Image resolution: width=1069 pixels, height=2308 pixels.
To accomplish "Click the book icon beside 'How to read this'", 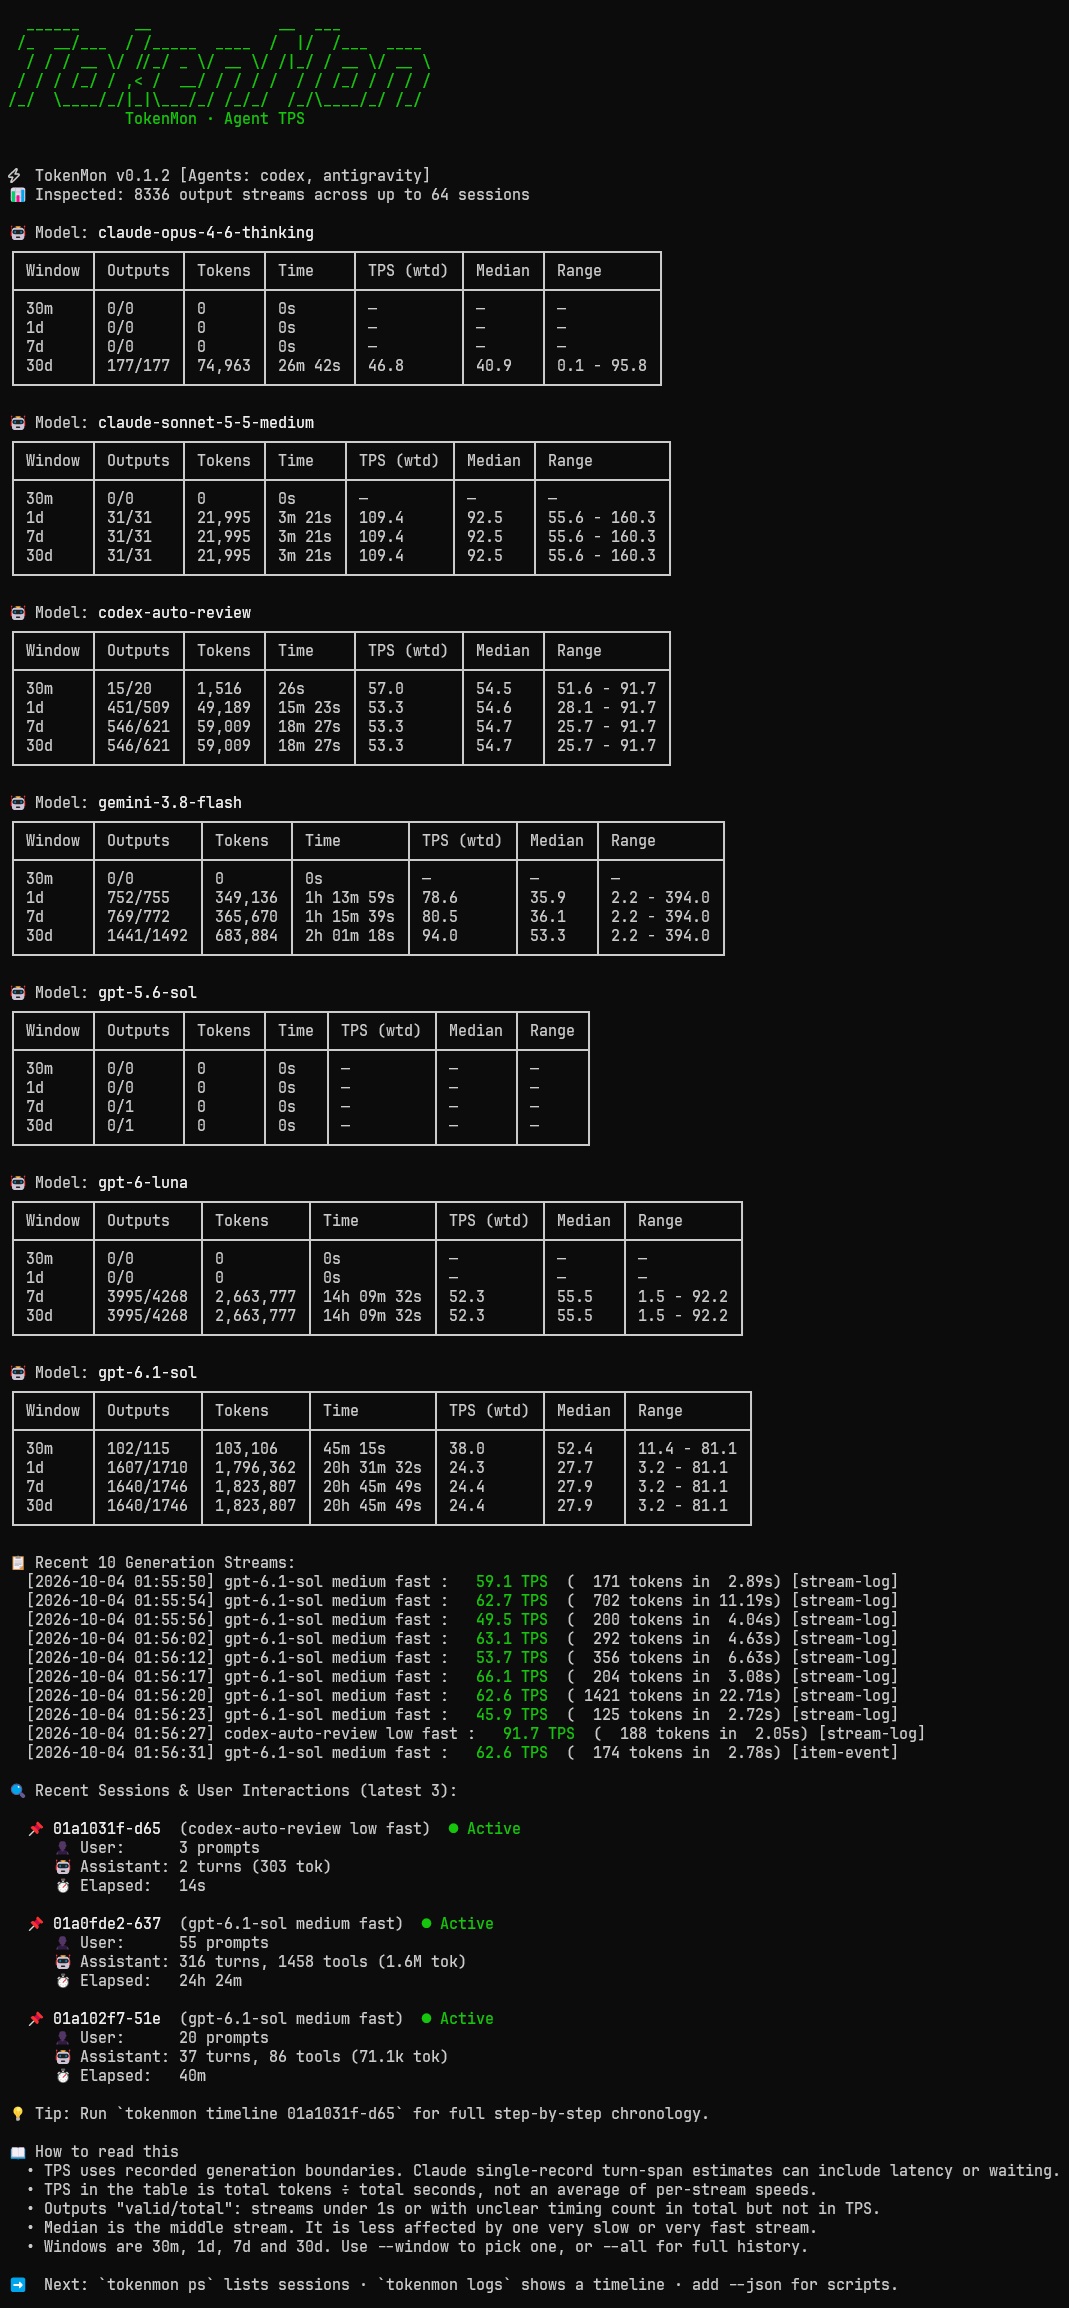I will [x=17, y=2152].
